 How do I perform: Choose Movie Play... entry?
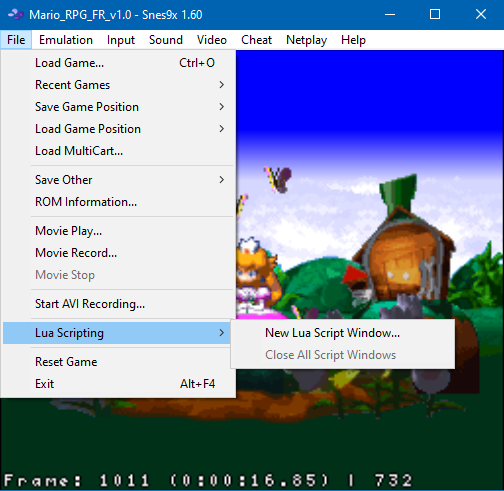coord(117,231)
